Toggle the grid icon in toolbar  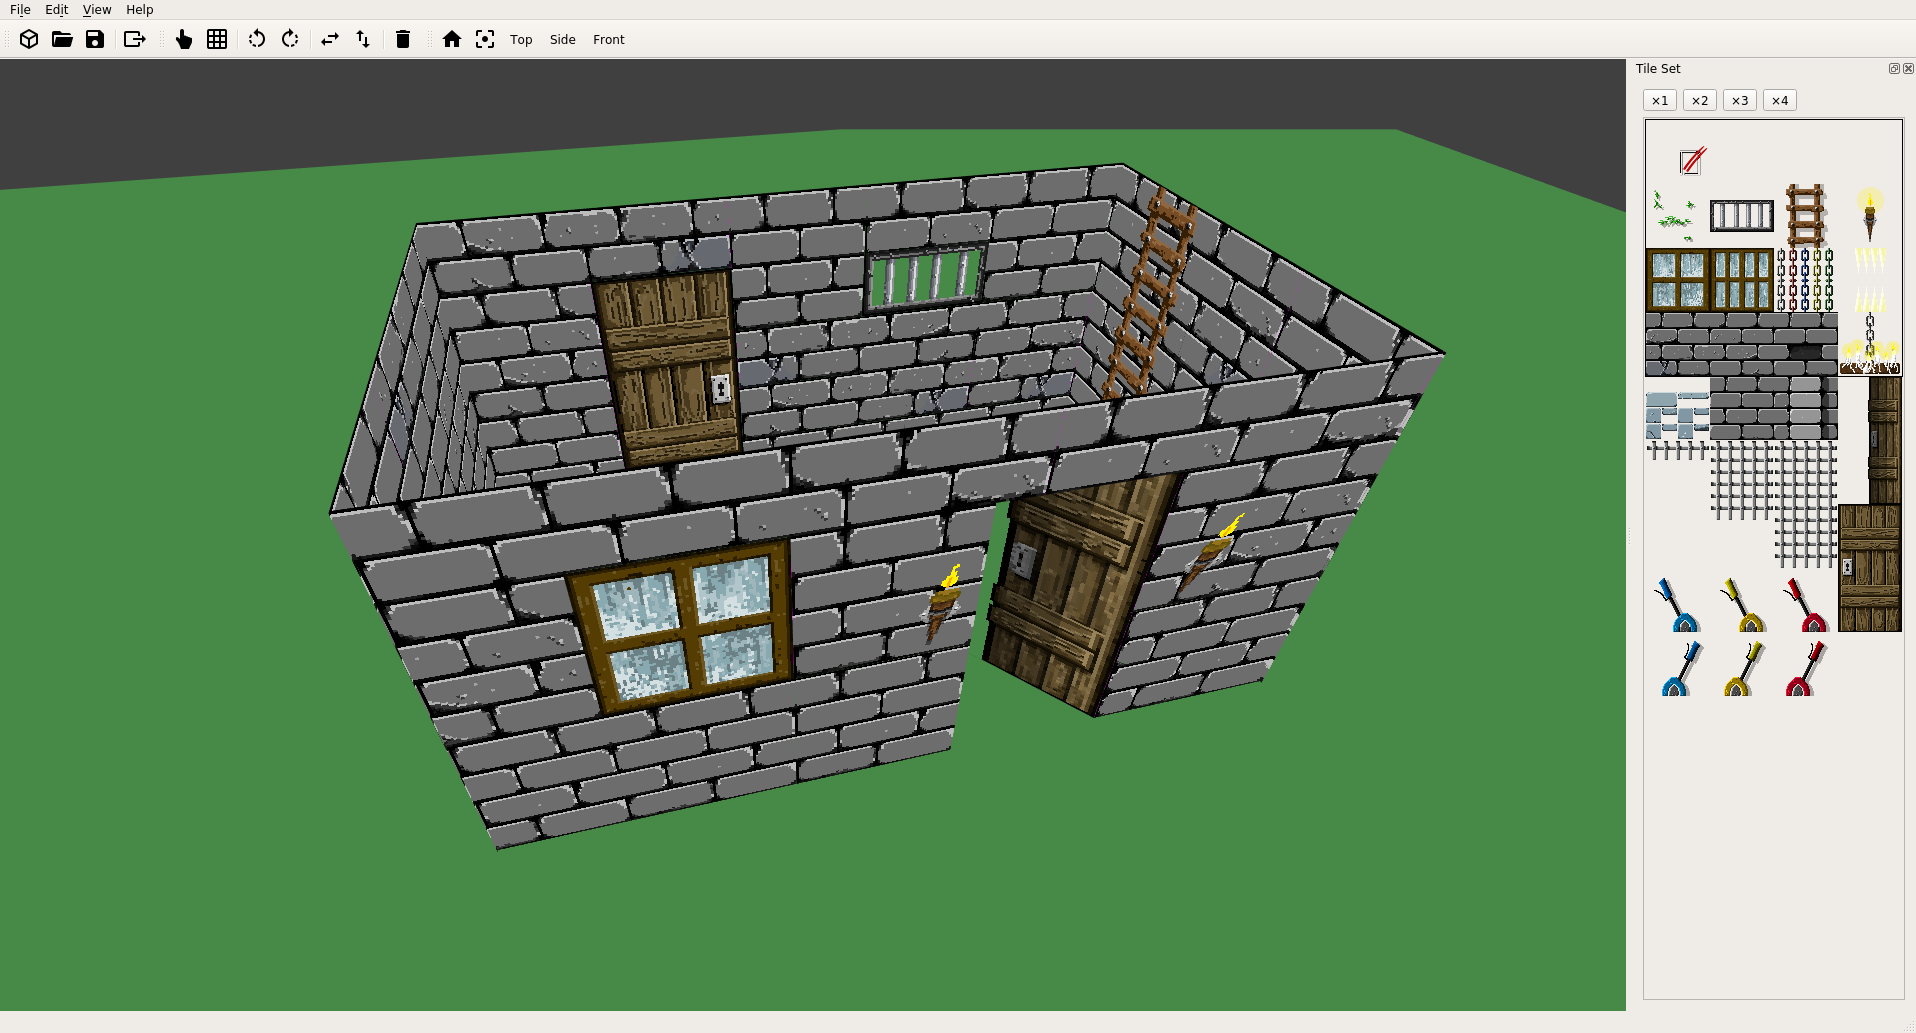(x=217, y=39)
